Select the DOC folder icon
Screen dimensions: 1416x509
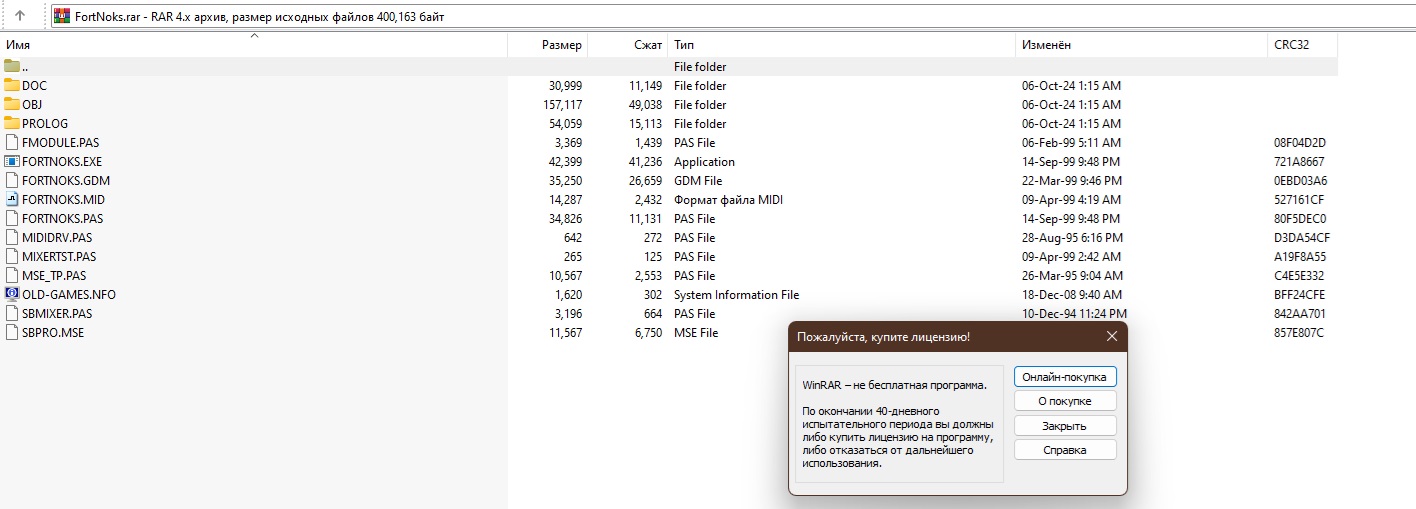[x=12, y=86]
